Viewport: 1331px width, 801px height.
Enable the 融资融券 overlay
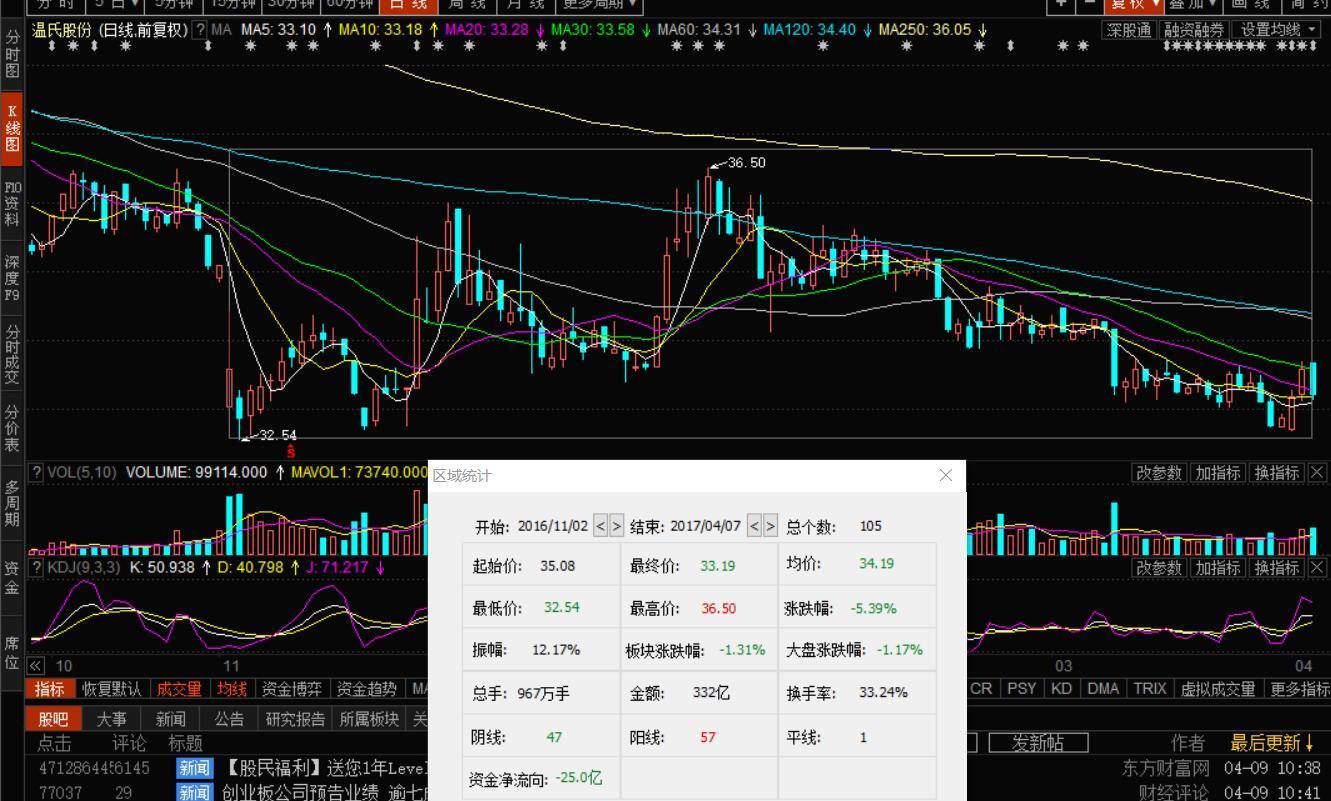pyautogui.click(x=1193, y=29)
